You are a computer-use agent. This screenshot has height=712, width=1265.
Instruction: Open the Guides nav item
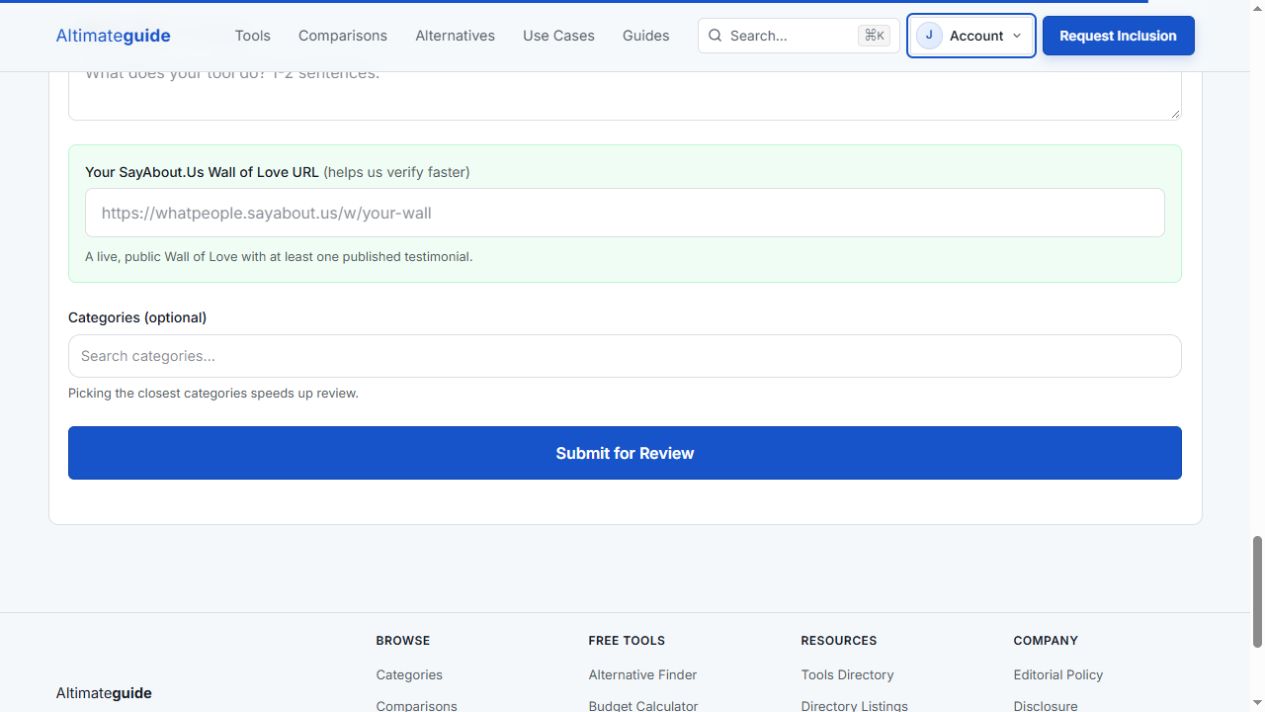point(646,36)
